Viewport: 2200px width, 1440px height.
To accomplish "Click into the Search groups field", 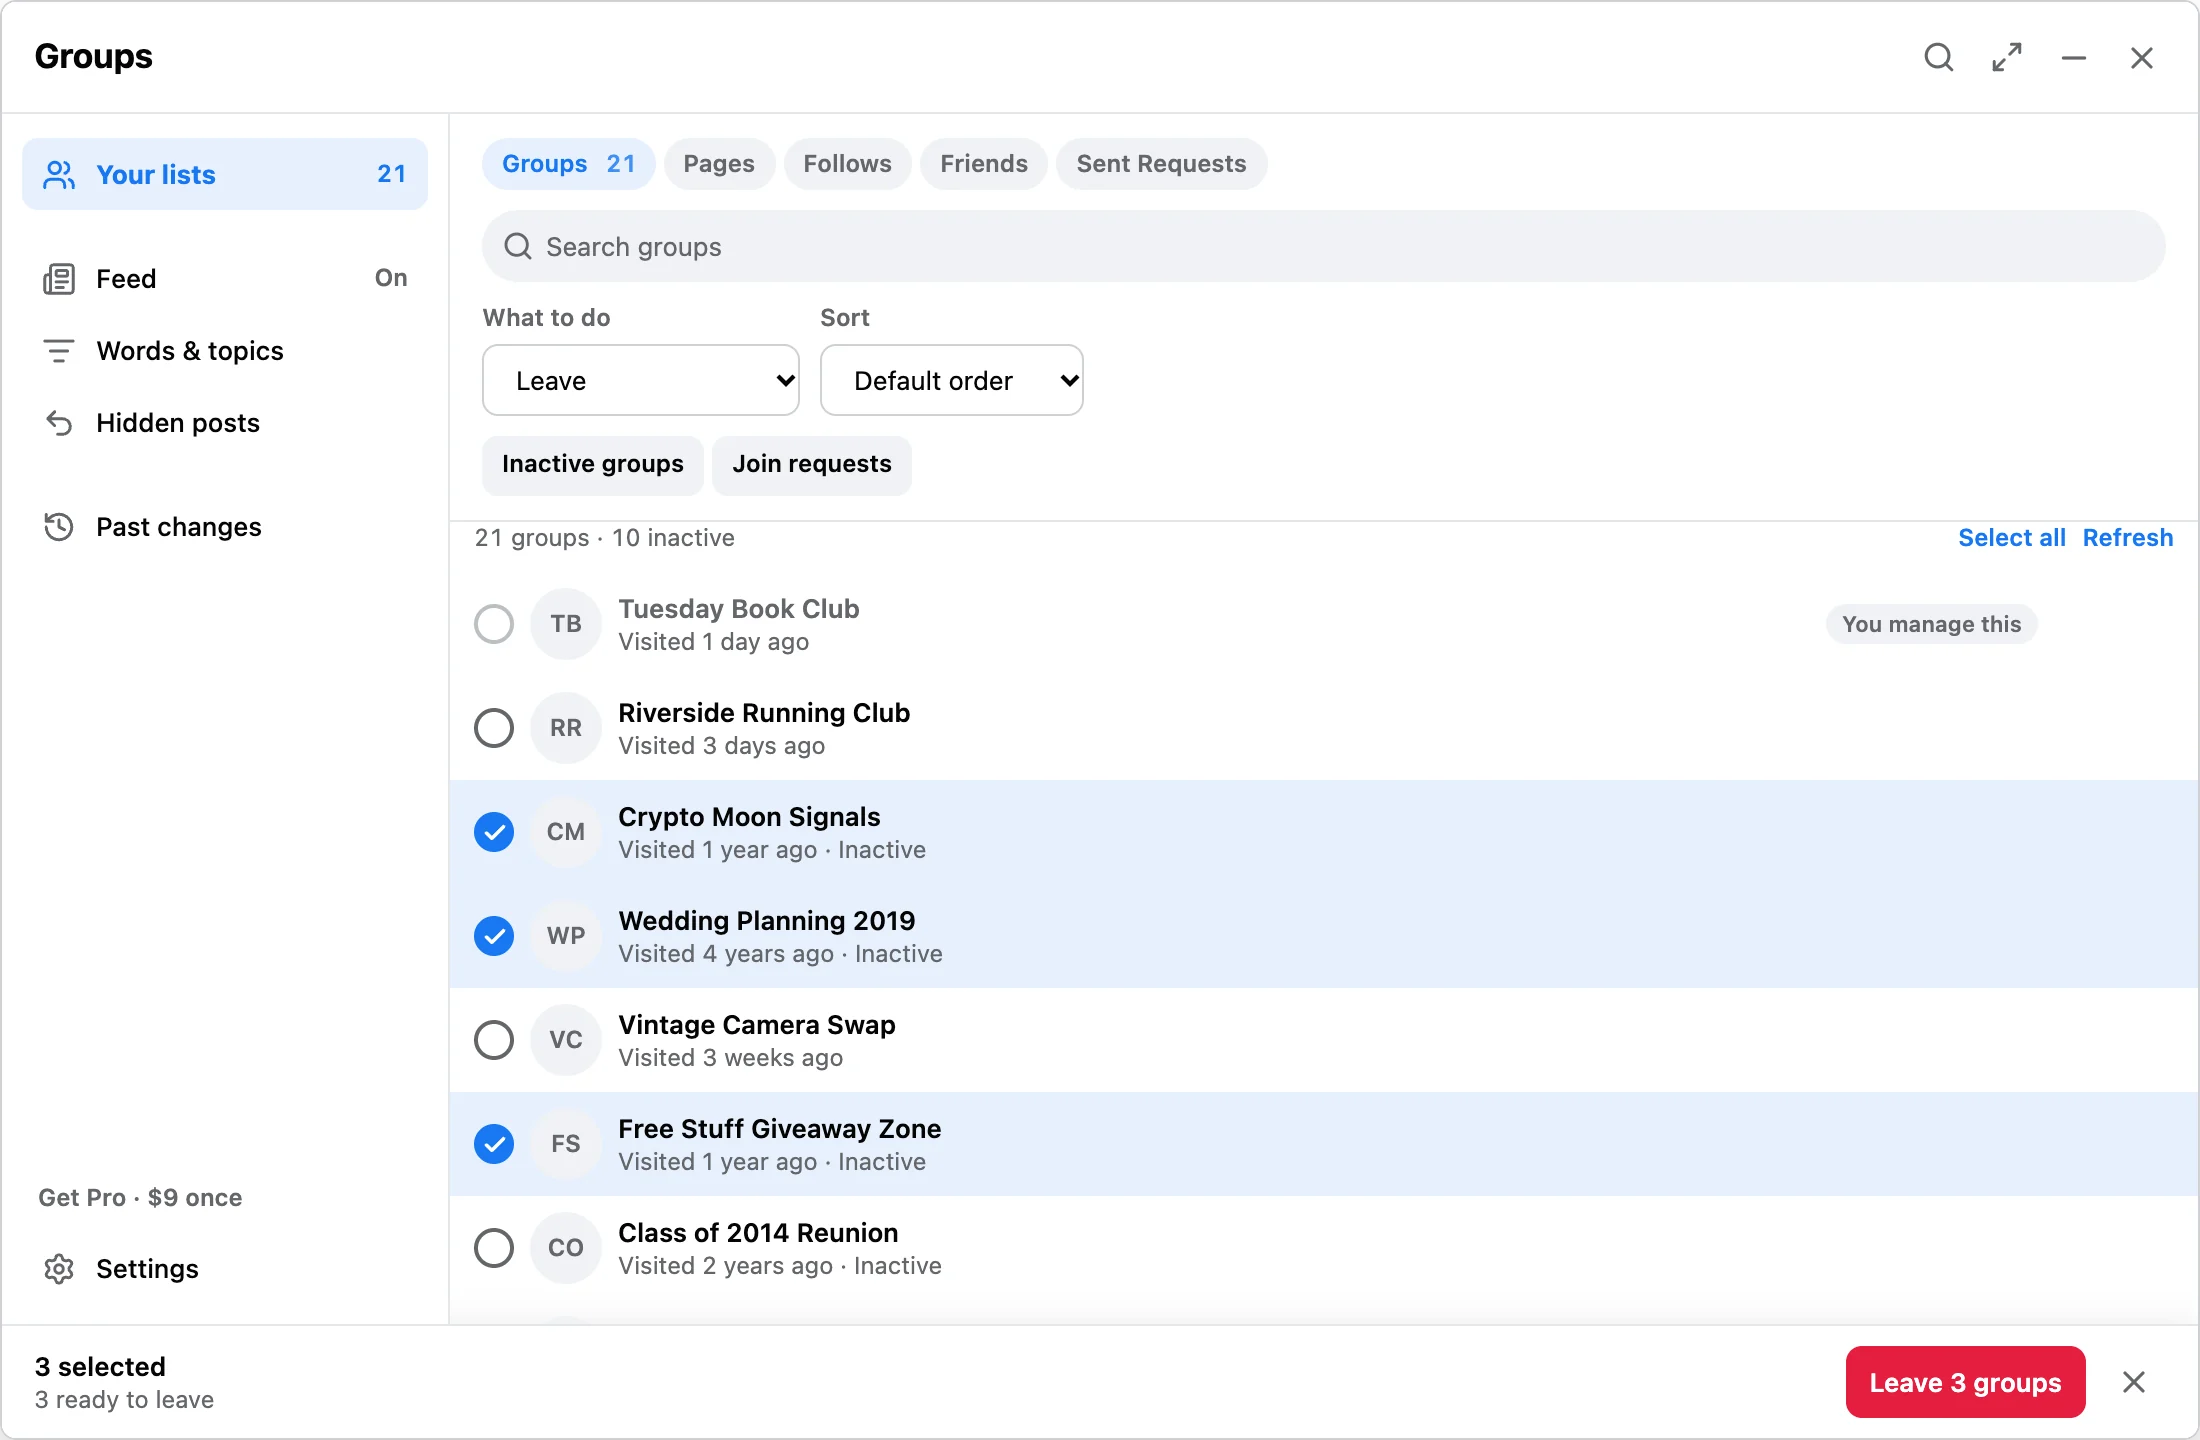I will (1323, 246).
